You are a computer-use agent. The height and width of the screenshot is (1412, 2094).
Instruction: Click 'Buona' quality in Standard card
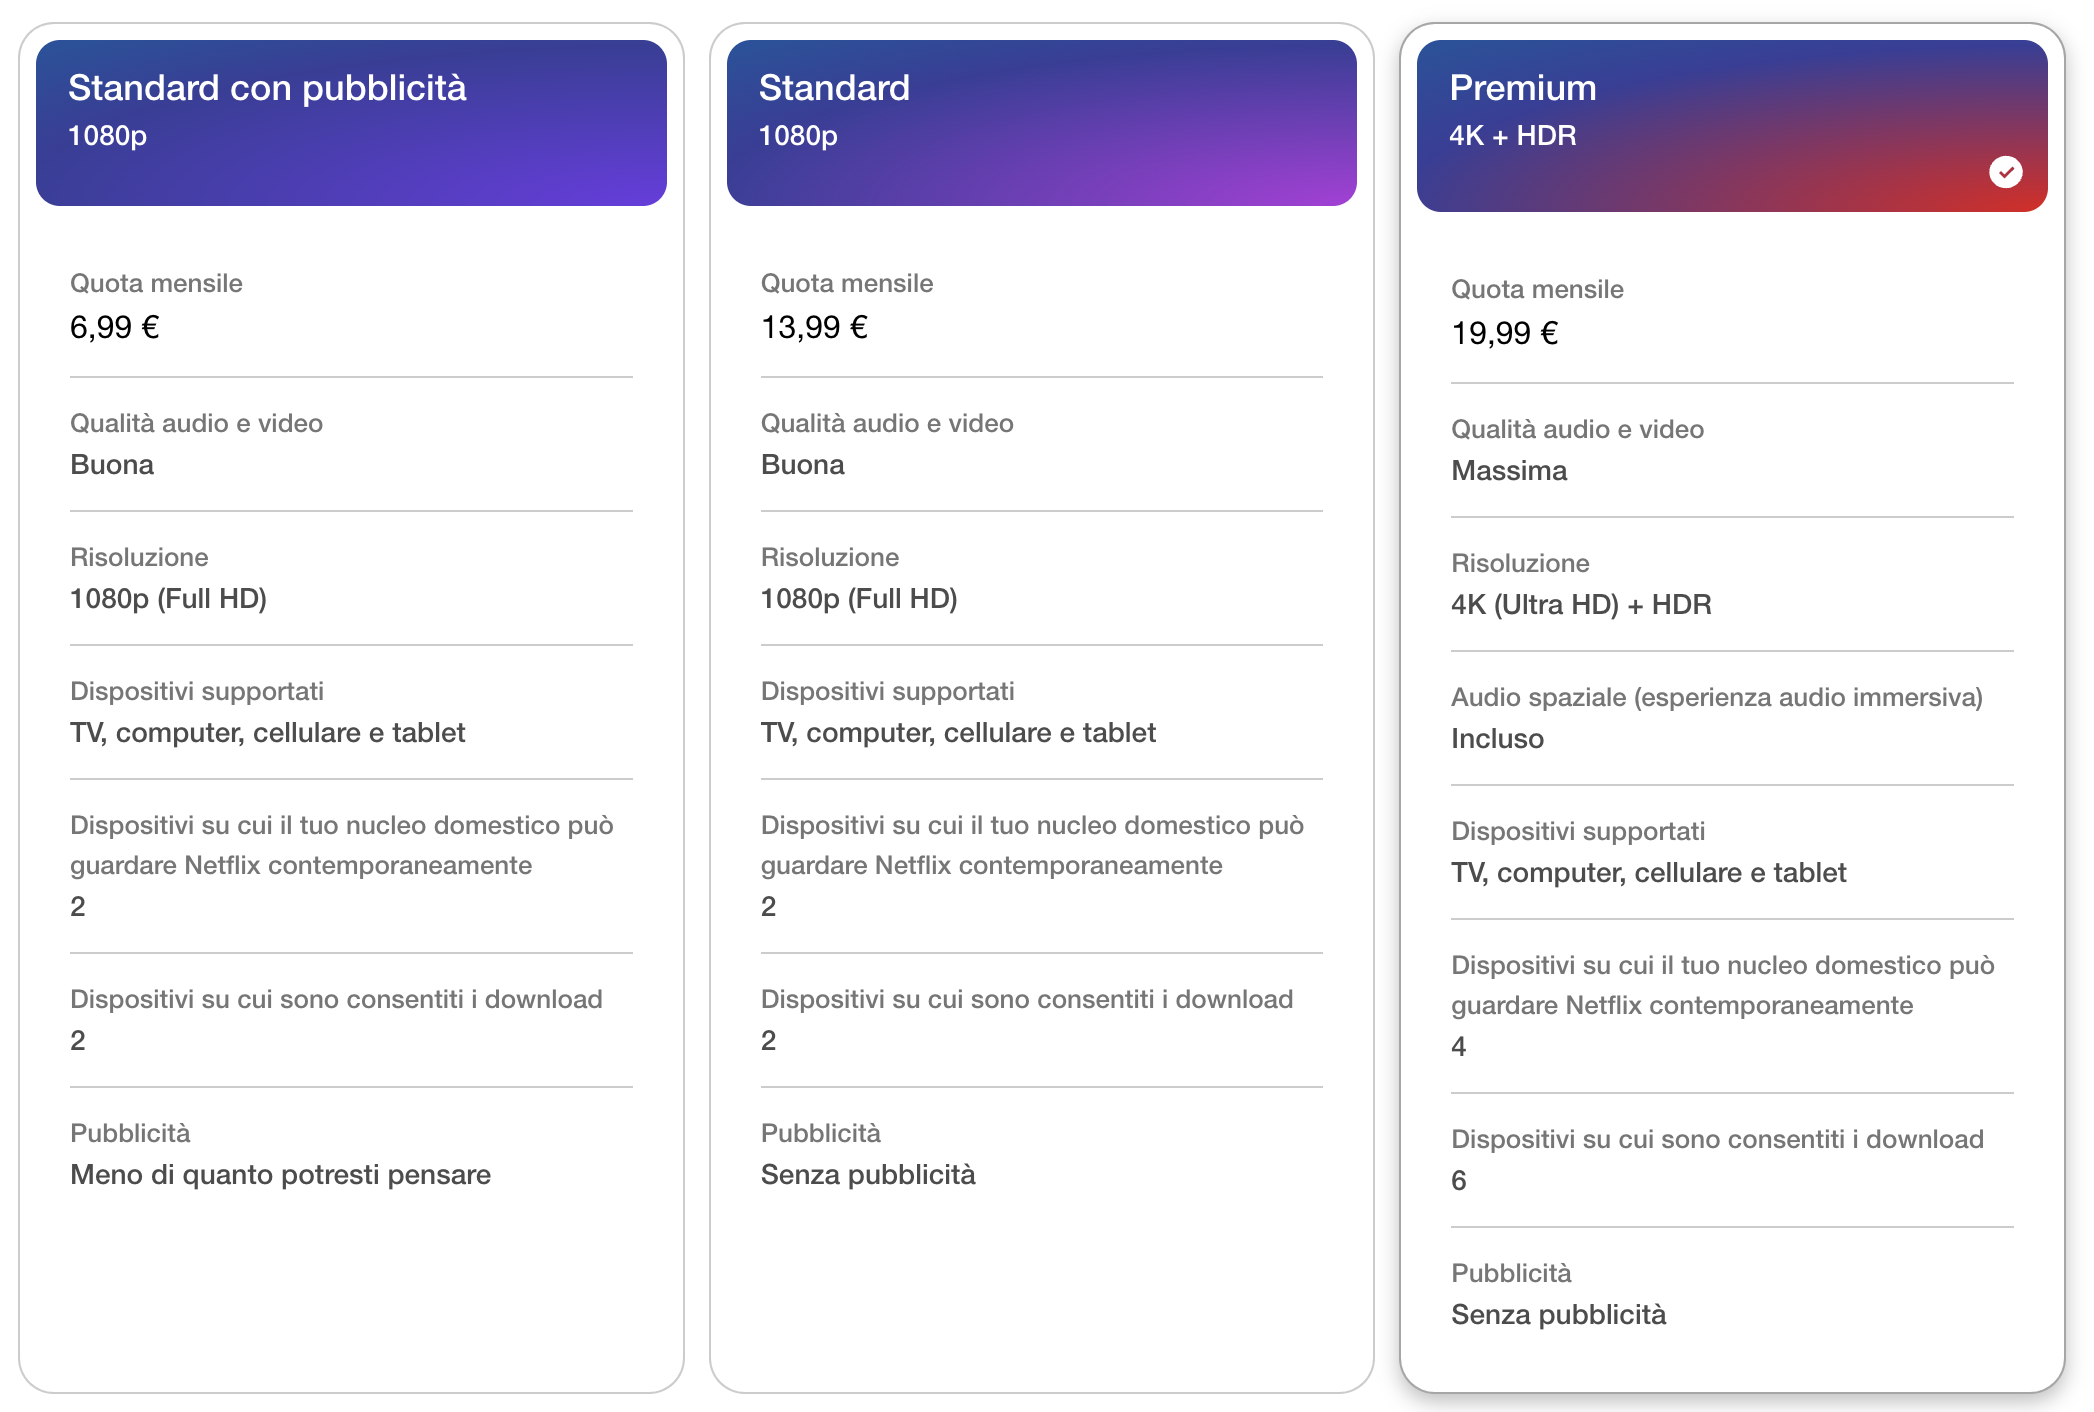pos(802,465)
